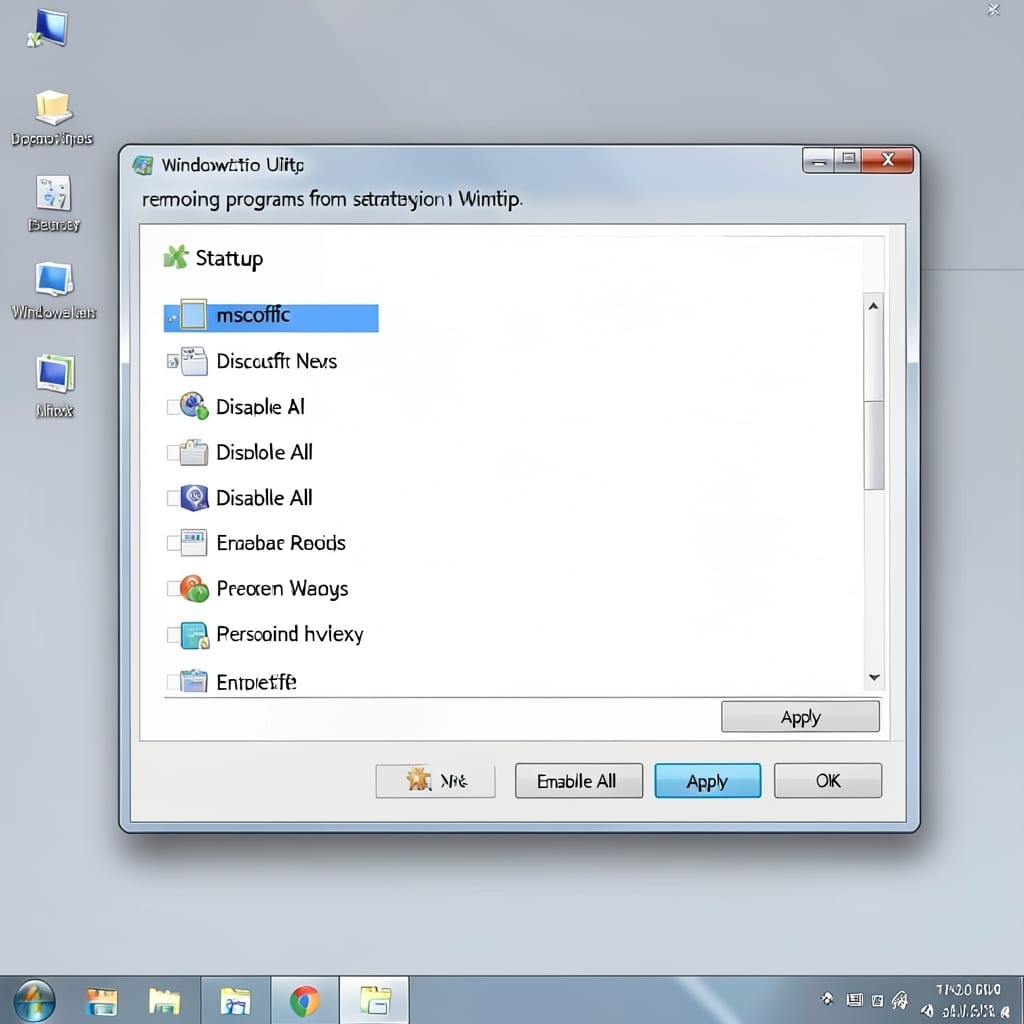Screen dimensions: 1024x1024
Task: Minimize the startup utility dialog
Action: pyautogui.click(x=819, y=161)
